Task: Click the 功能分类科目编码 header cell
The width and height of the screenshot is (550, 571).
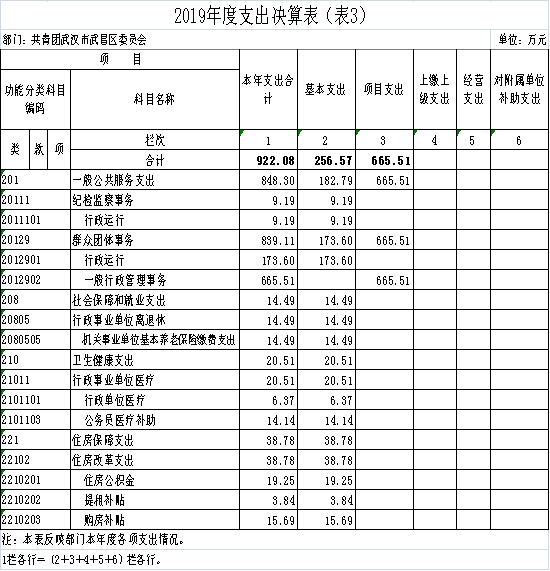Action: tap(35, 99)
